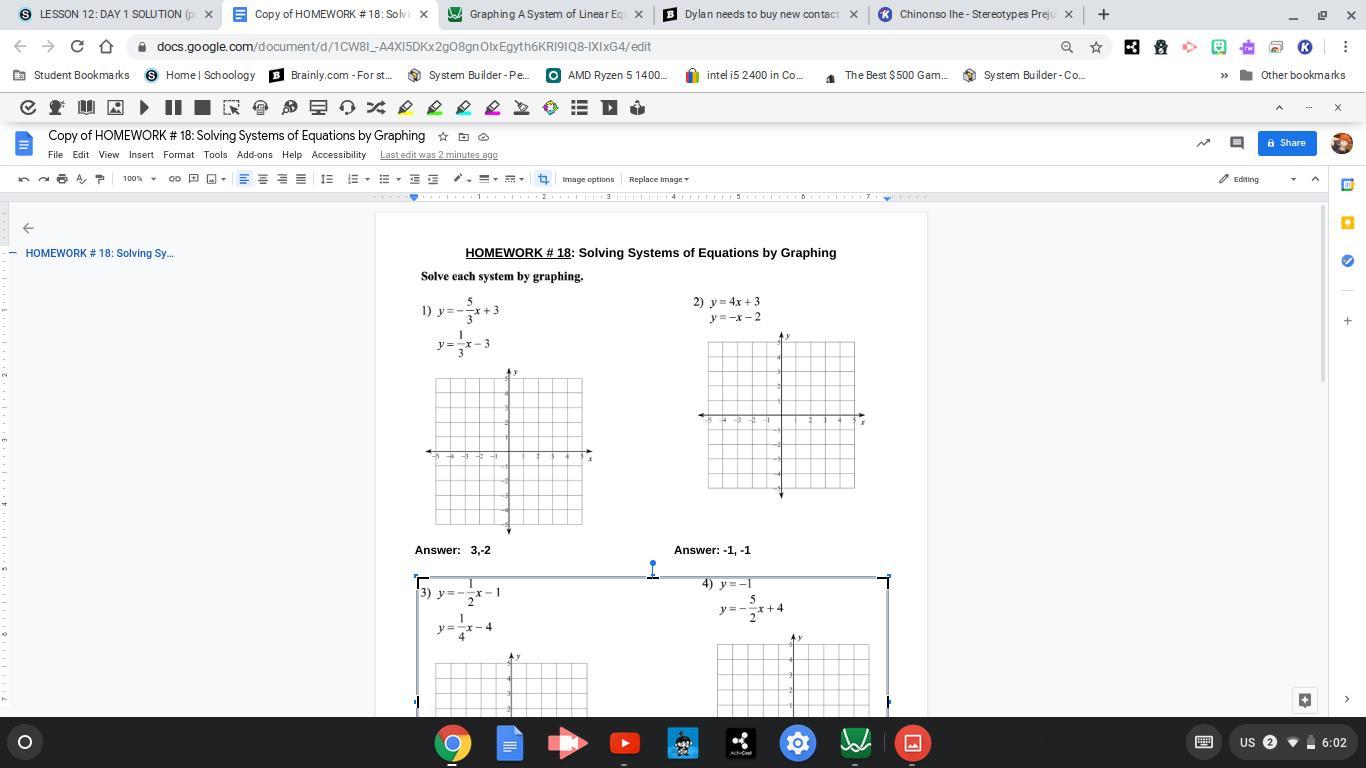This screenshot has width=1366, height=768.
Task: Apply the pink highlighter
Action: click(492, 108)
